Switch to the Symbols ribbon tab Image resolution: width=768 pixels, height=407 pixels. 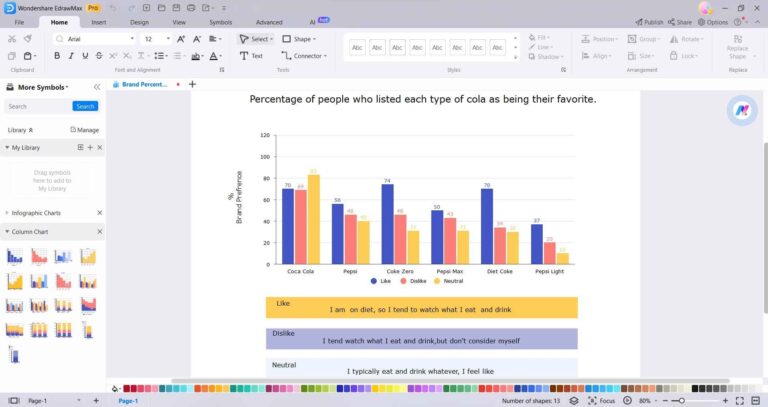click(220, 22)
